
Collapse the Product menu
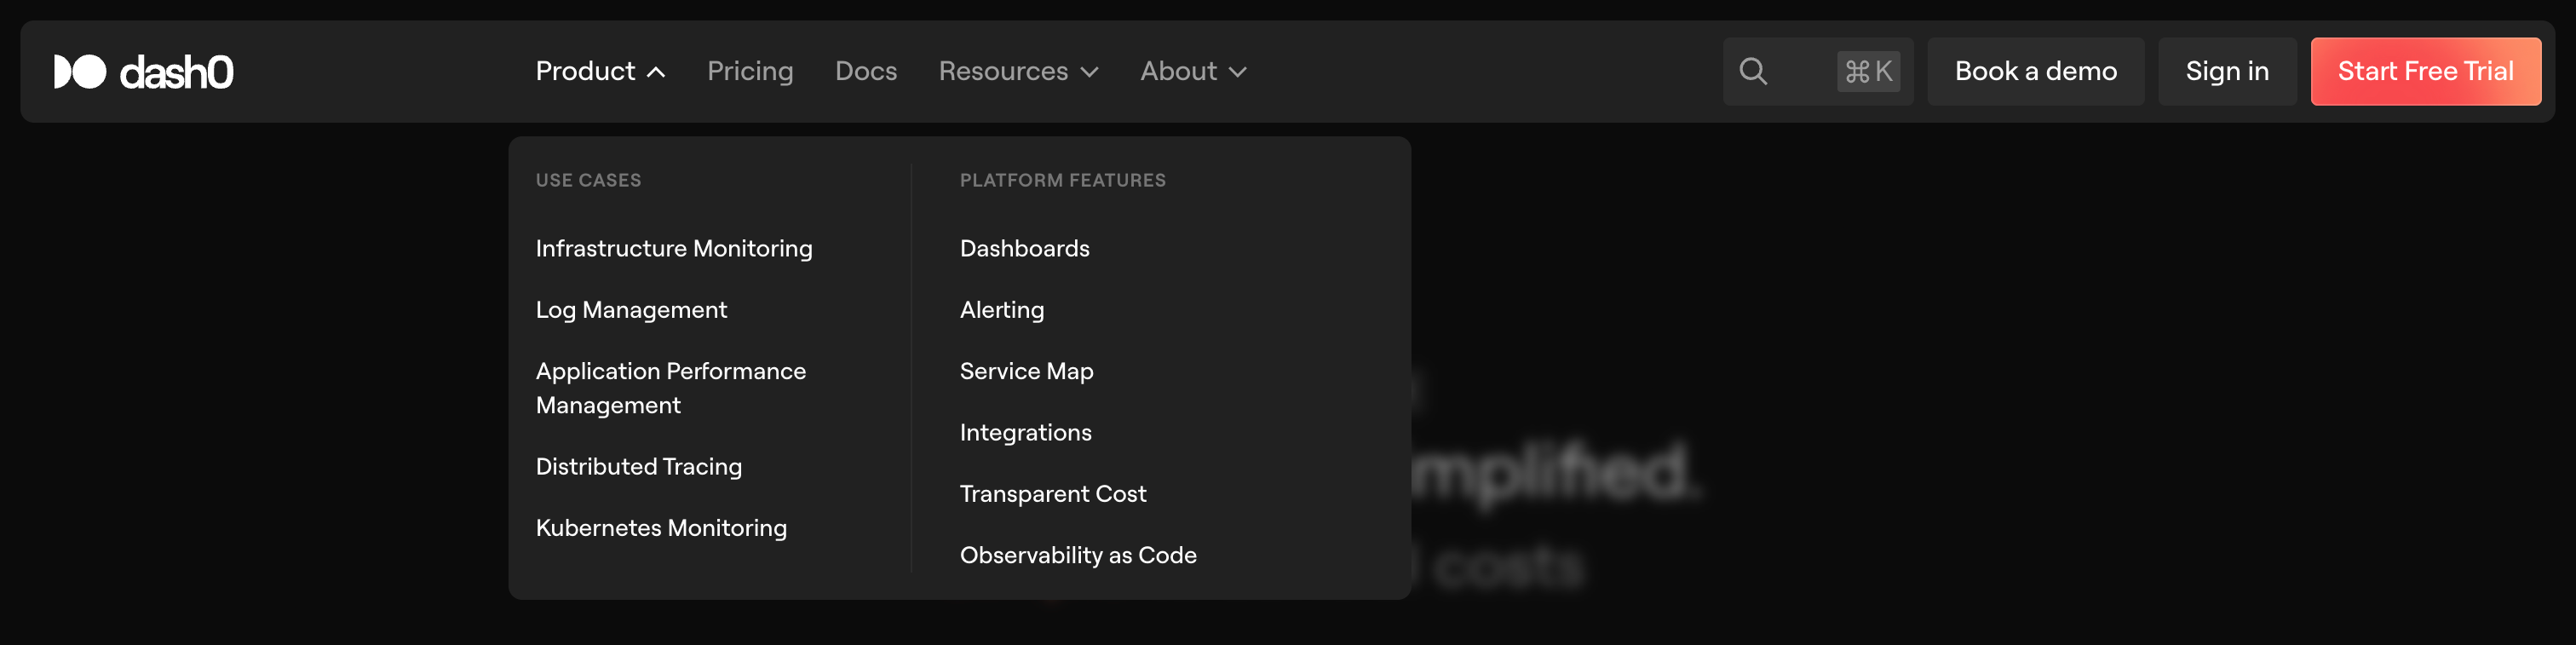click(x=600, y=72)
